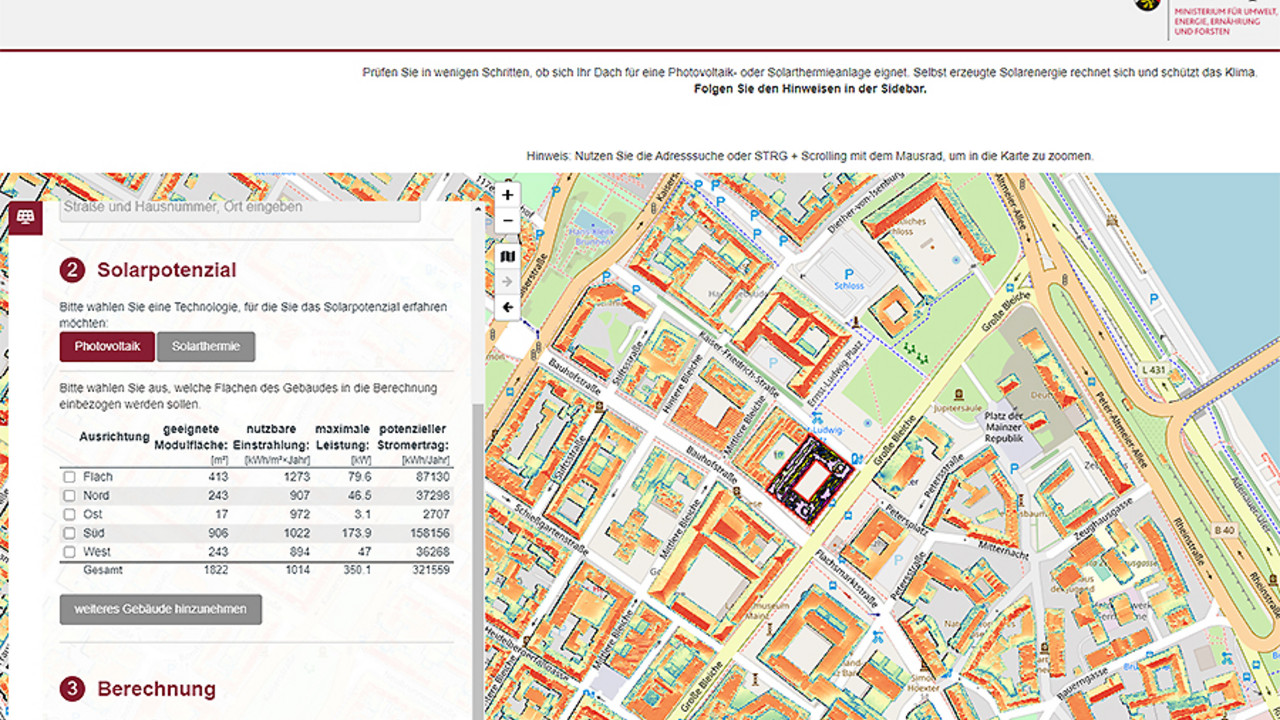Check the Süd orientation checkbox
This screenshot has height=720, width=1280.
pos(69,533)
